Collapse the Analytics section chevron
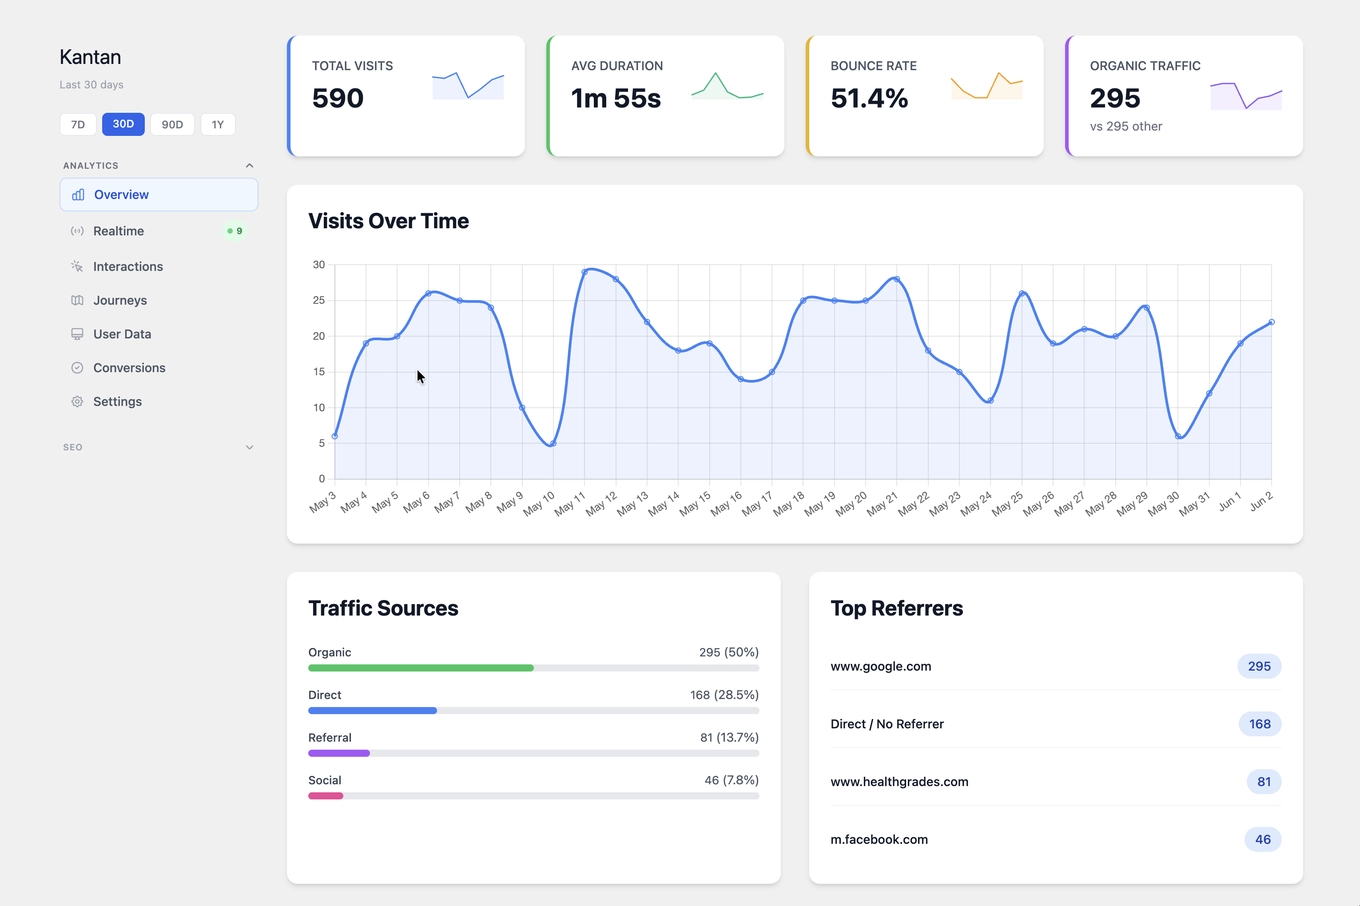This screenshot has width=1360, height=906. click(x=249, y=166)
